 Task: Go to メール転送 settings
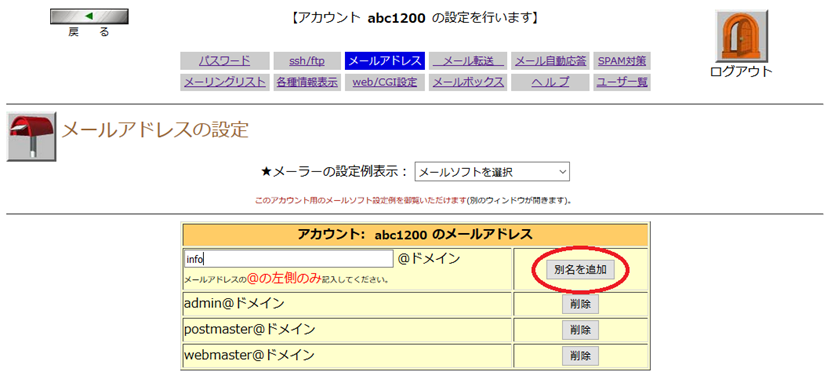point(468,61)
